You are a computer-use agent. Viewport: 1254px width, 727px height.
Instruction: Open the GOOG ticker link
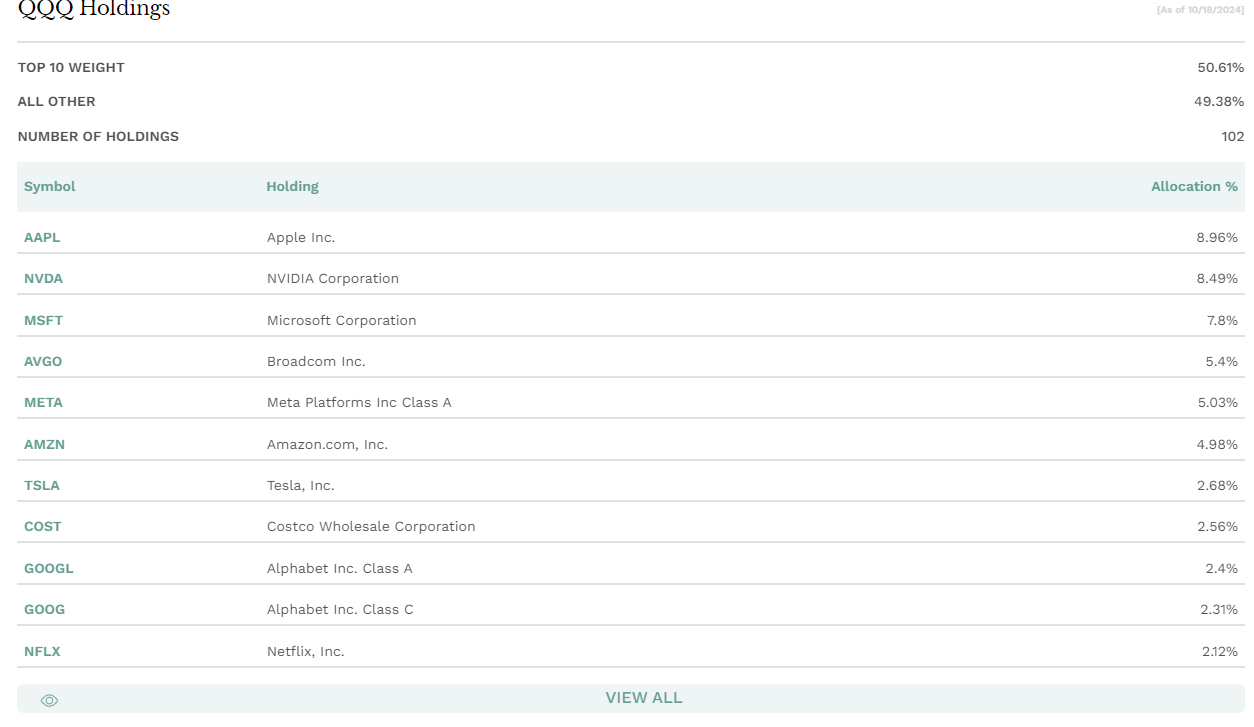pyautogui.click(x=44, y=610)
